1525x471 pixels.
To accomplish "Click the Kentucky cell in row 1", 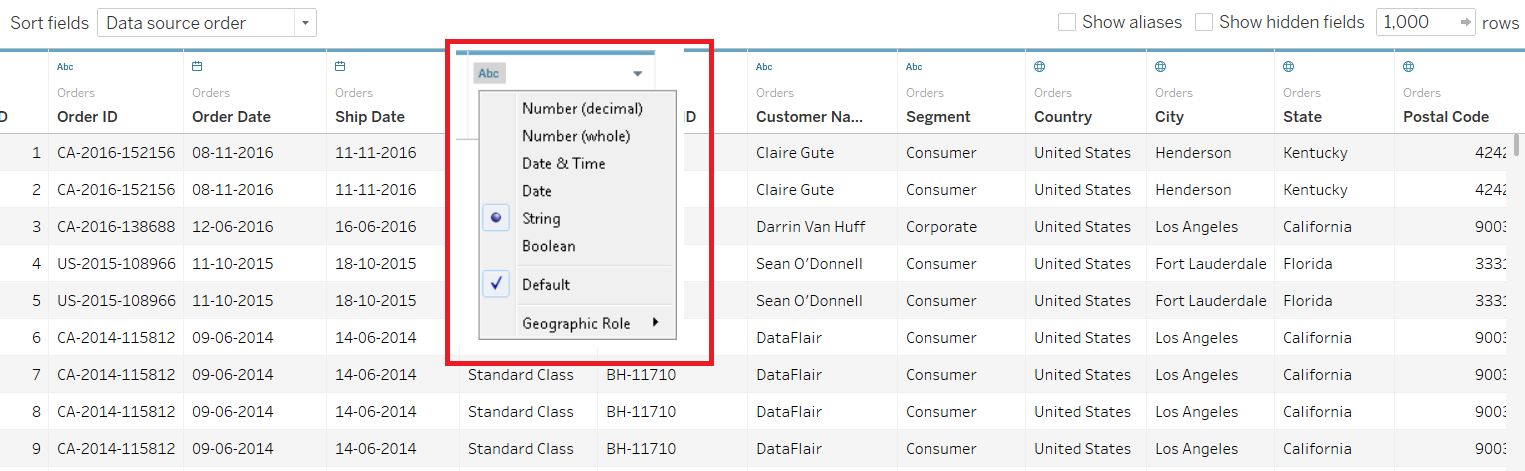I will pos(1315,153).
